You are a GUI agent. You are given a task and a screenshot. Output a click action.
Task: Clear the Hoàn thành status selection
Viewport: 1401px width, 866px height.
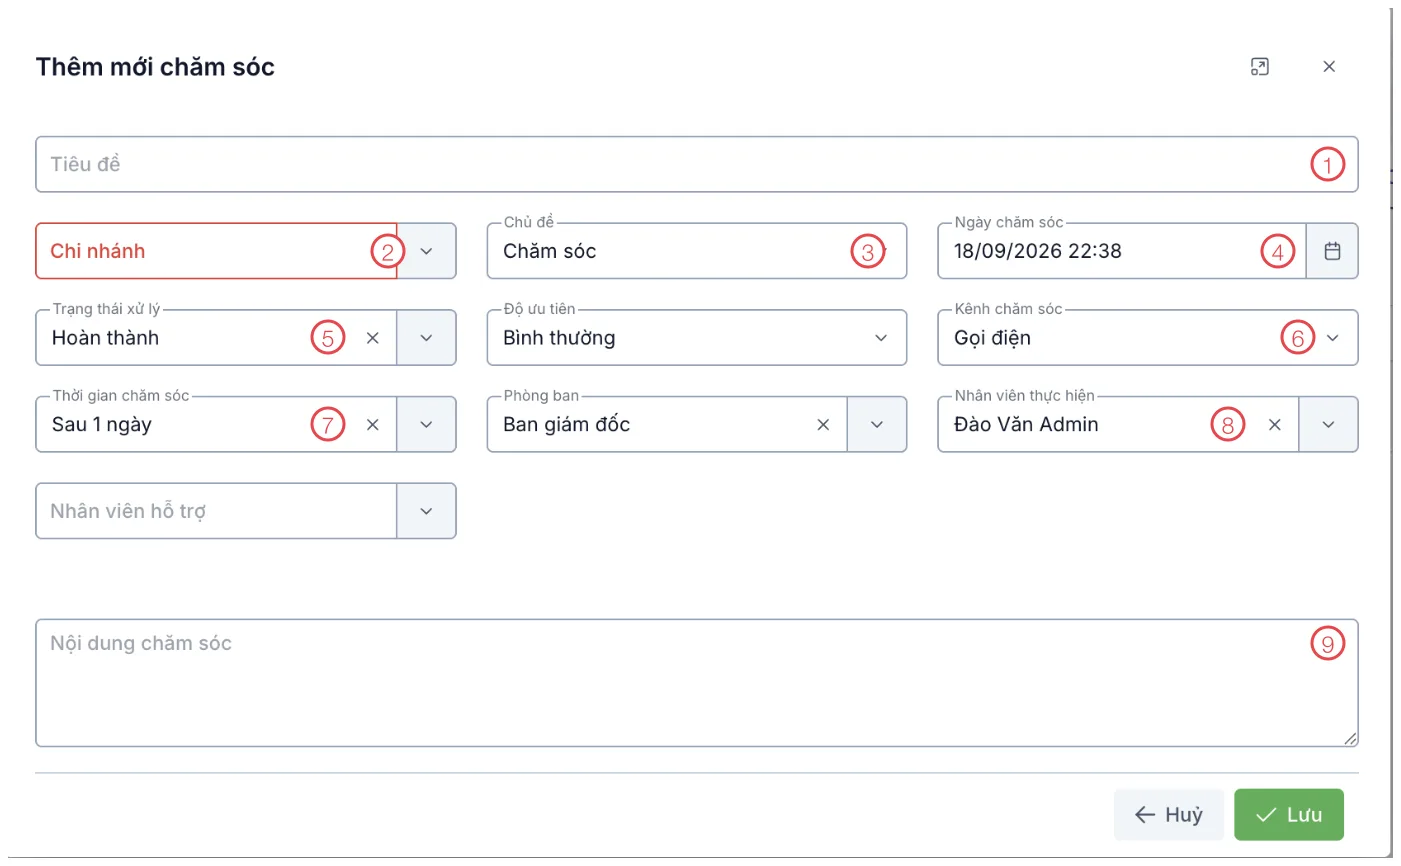(x=372, y=338)
